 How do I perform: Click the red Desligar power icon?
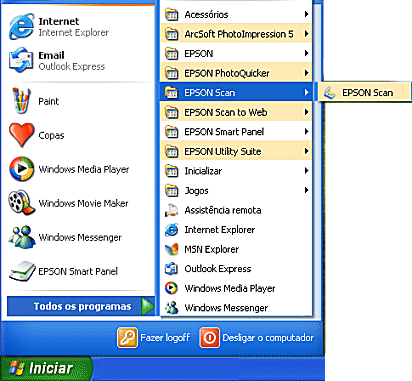[x=209, y=338]
